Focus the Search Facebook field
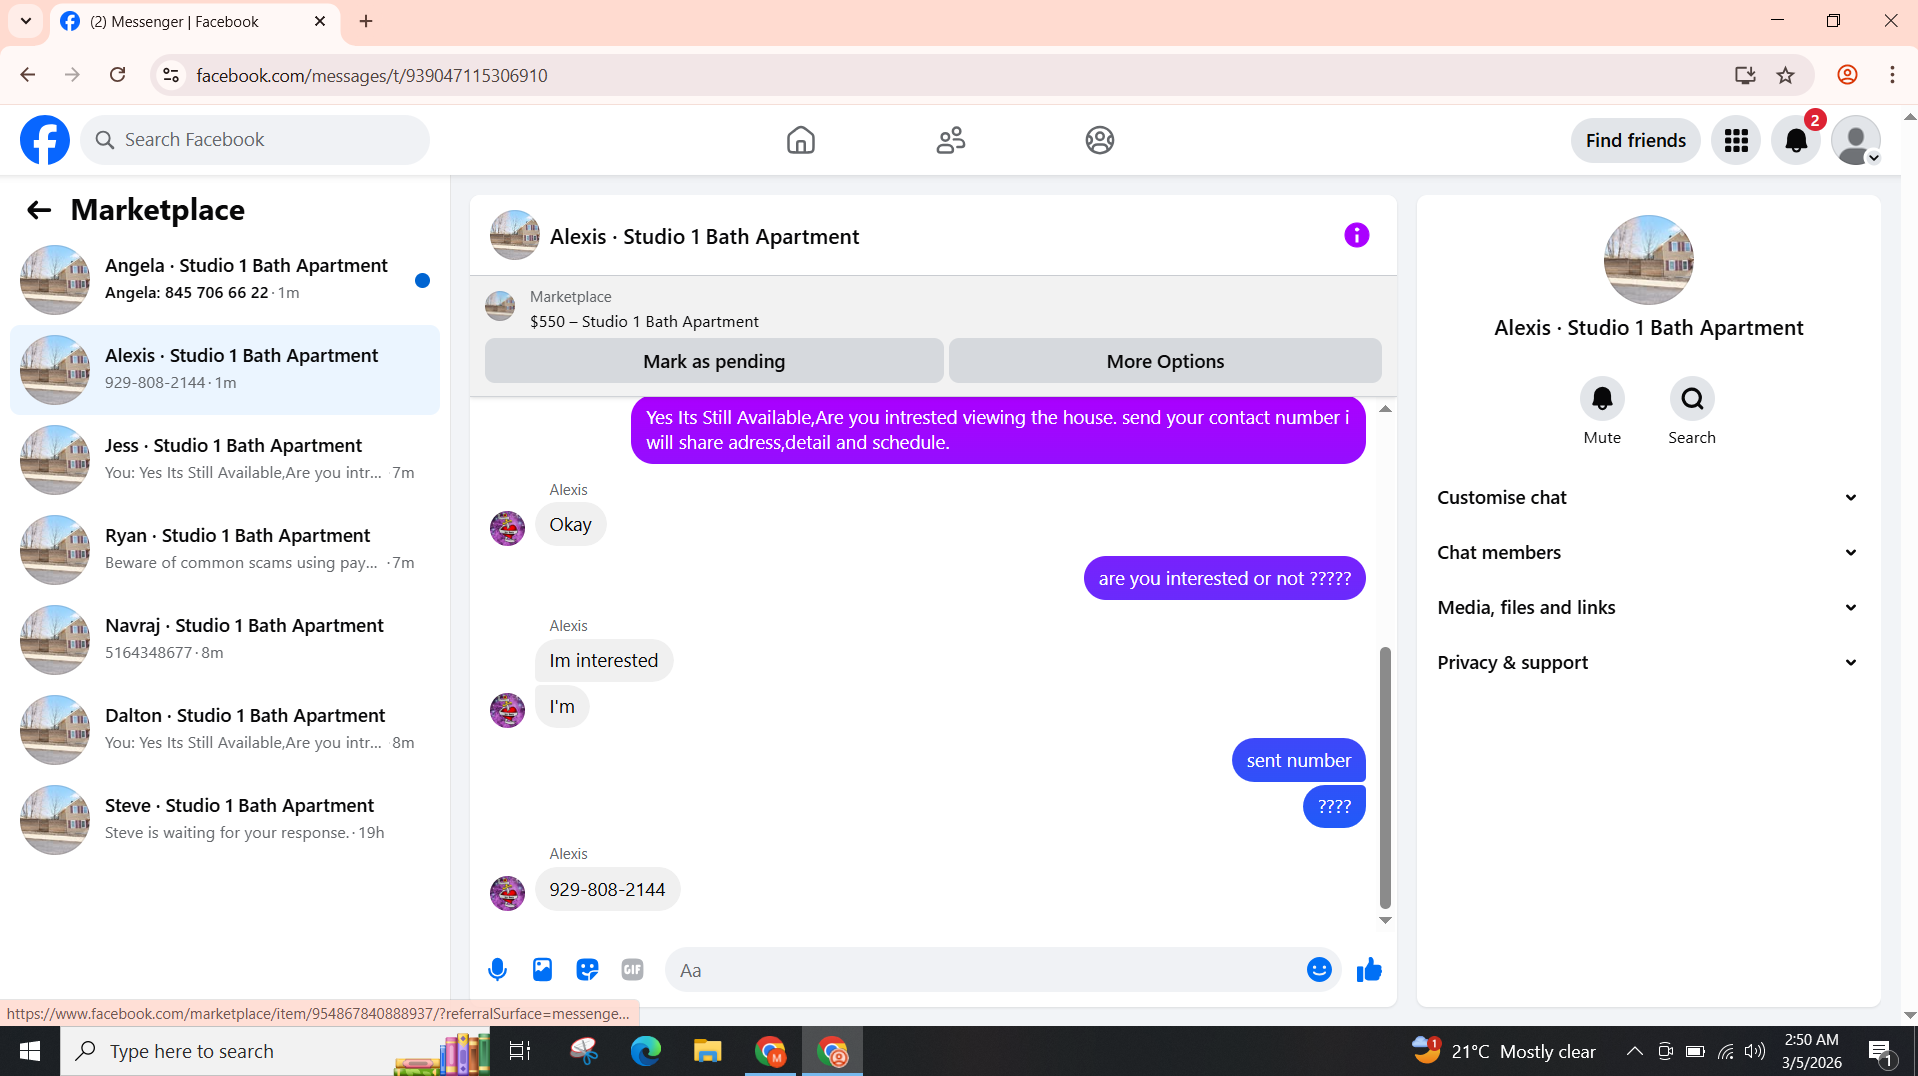1918x1076 pixels. 255,140
